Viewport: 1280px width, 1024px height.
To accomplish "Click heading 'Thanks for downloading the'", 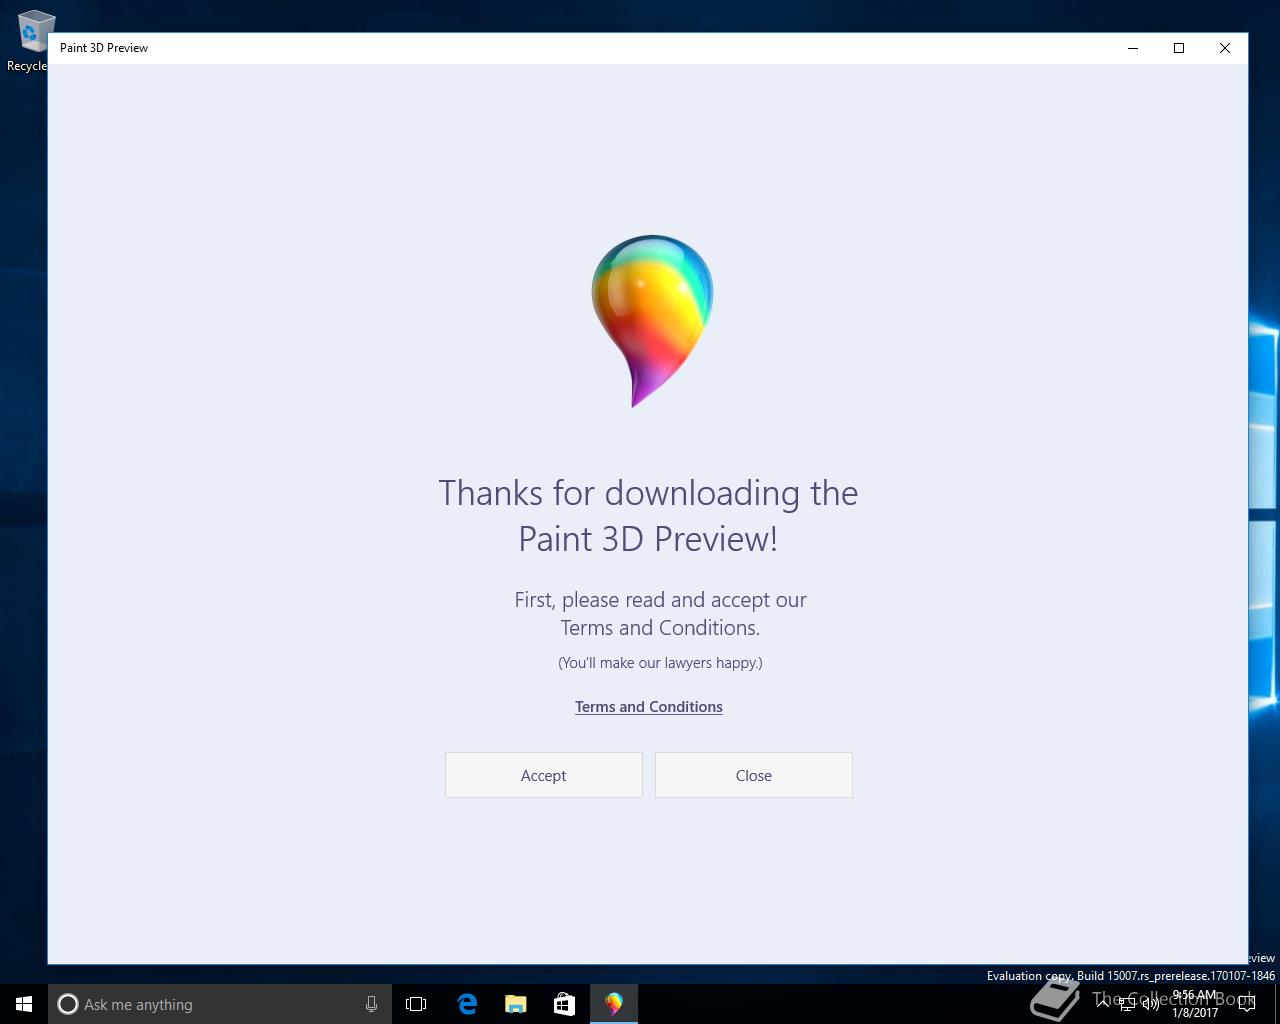I will click(648, 493).
